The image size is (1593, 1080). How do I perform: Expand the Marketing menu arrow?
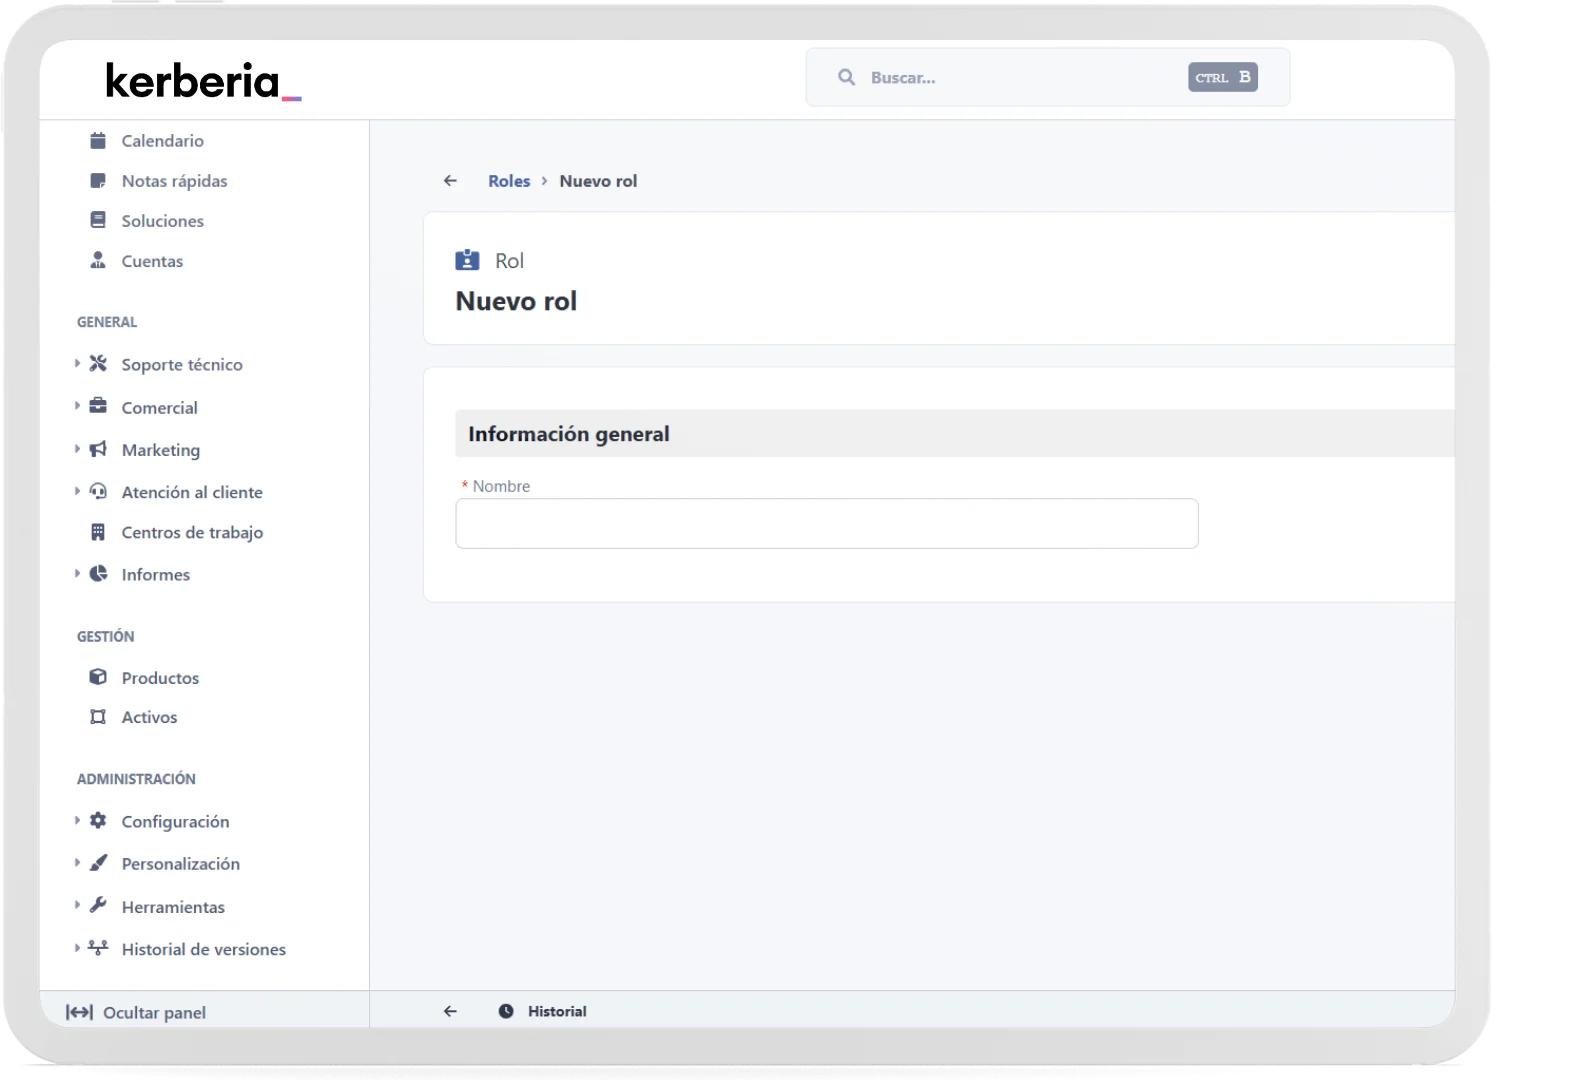click(x=77, y=449)
